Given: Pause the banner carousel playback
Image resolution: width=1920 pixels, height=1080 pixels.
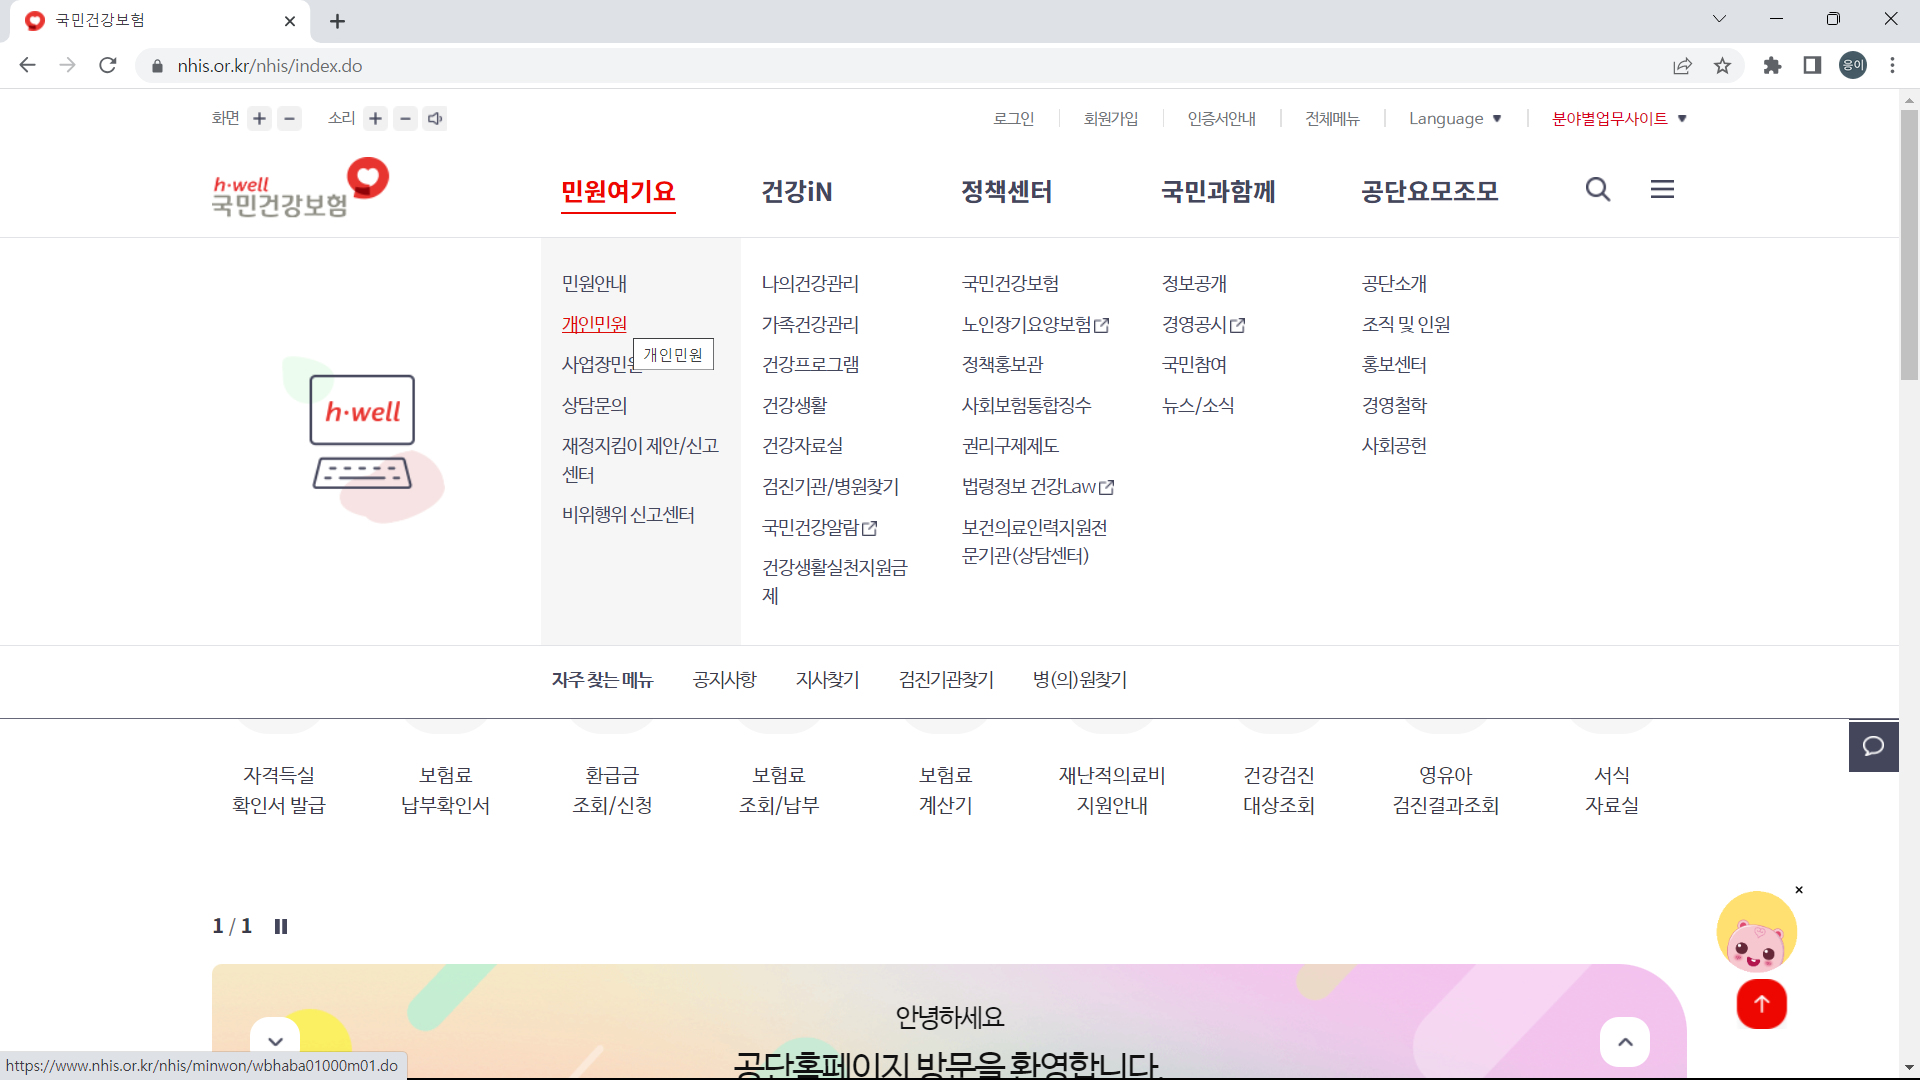Looking at the screenshot, I should 281,926.
